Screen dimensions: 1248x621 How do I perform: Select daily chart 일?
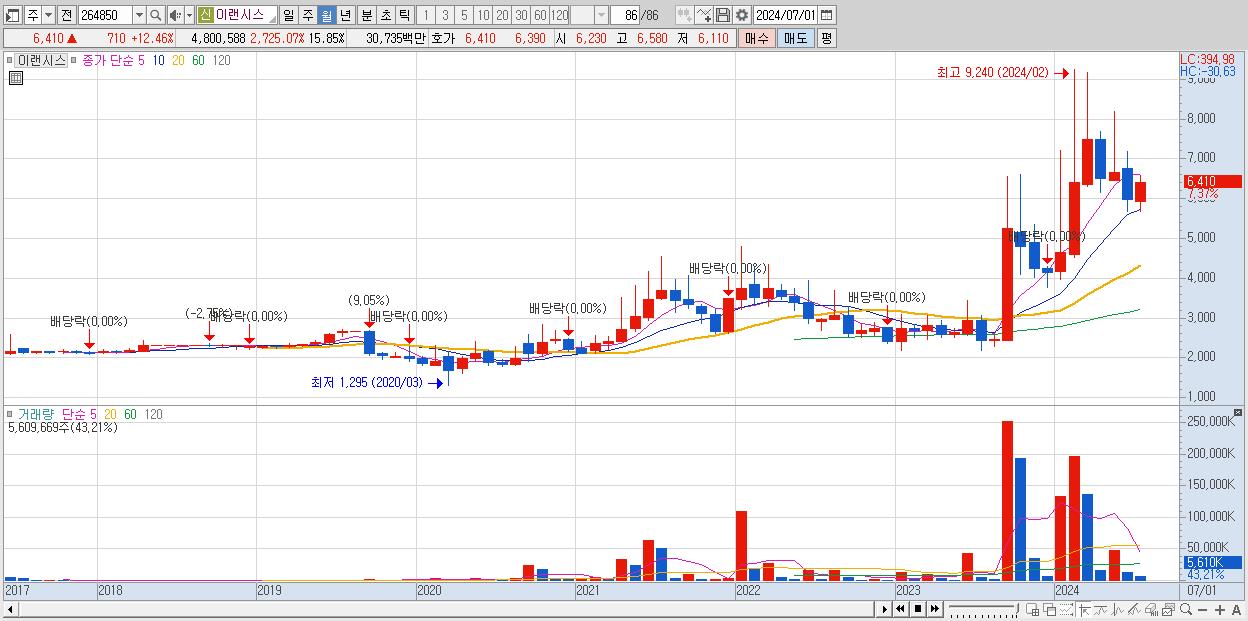(288, 15)
